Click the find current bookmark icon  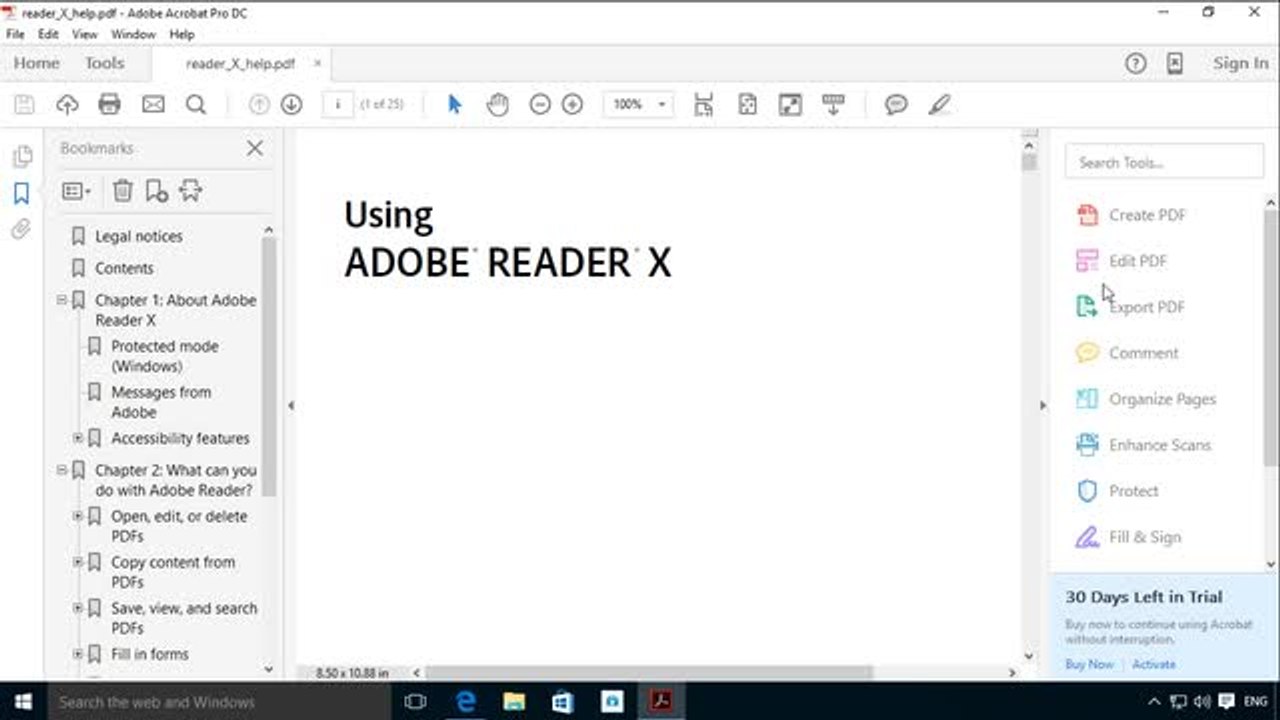[x=190, y=190]
